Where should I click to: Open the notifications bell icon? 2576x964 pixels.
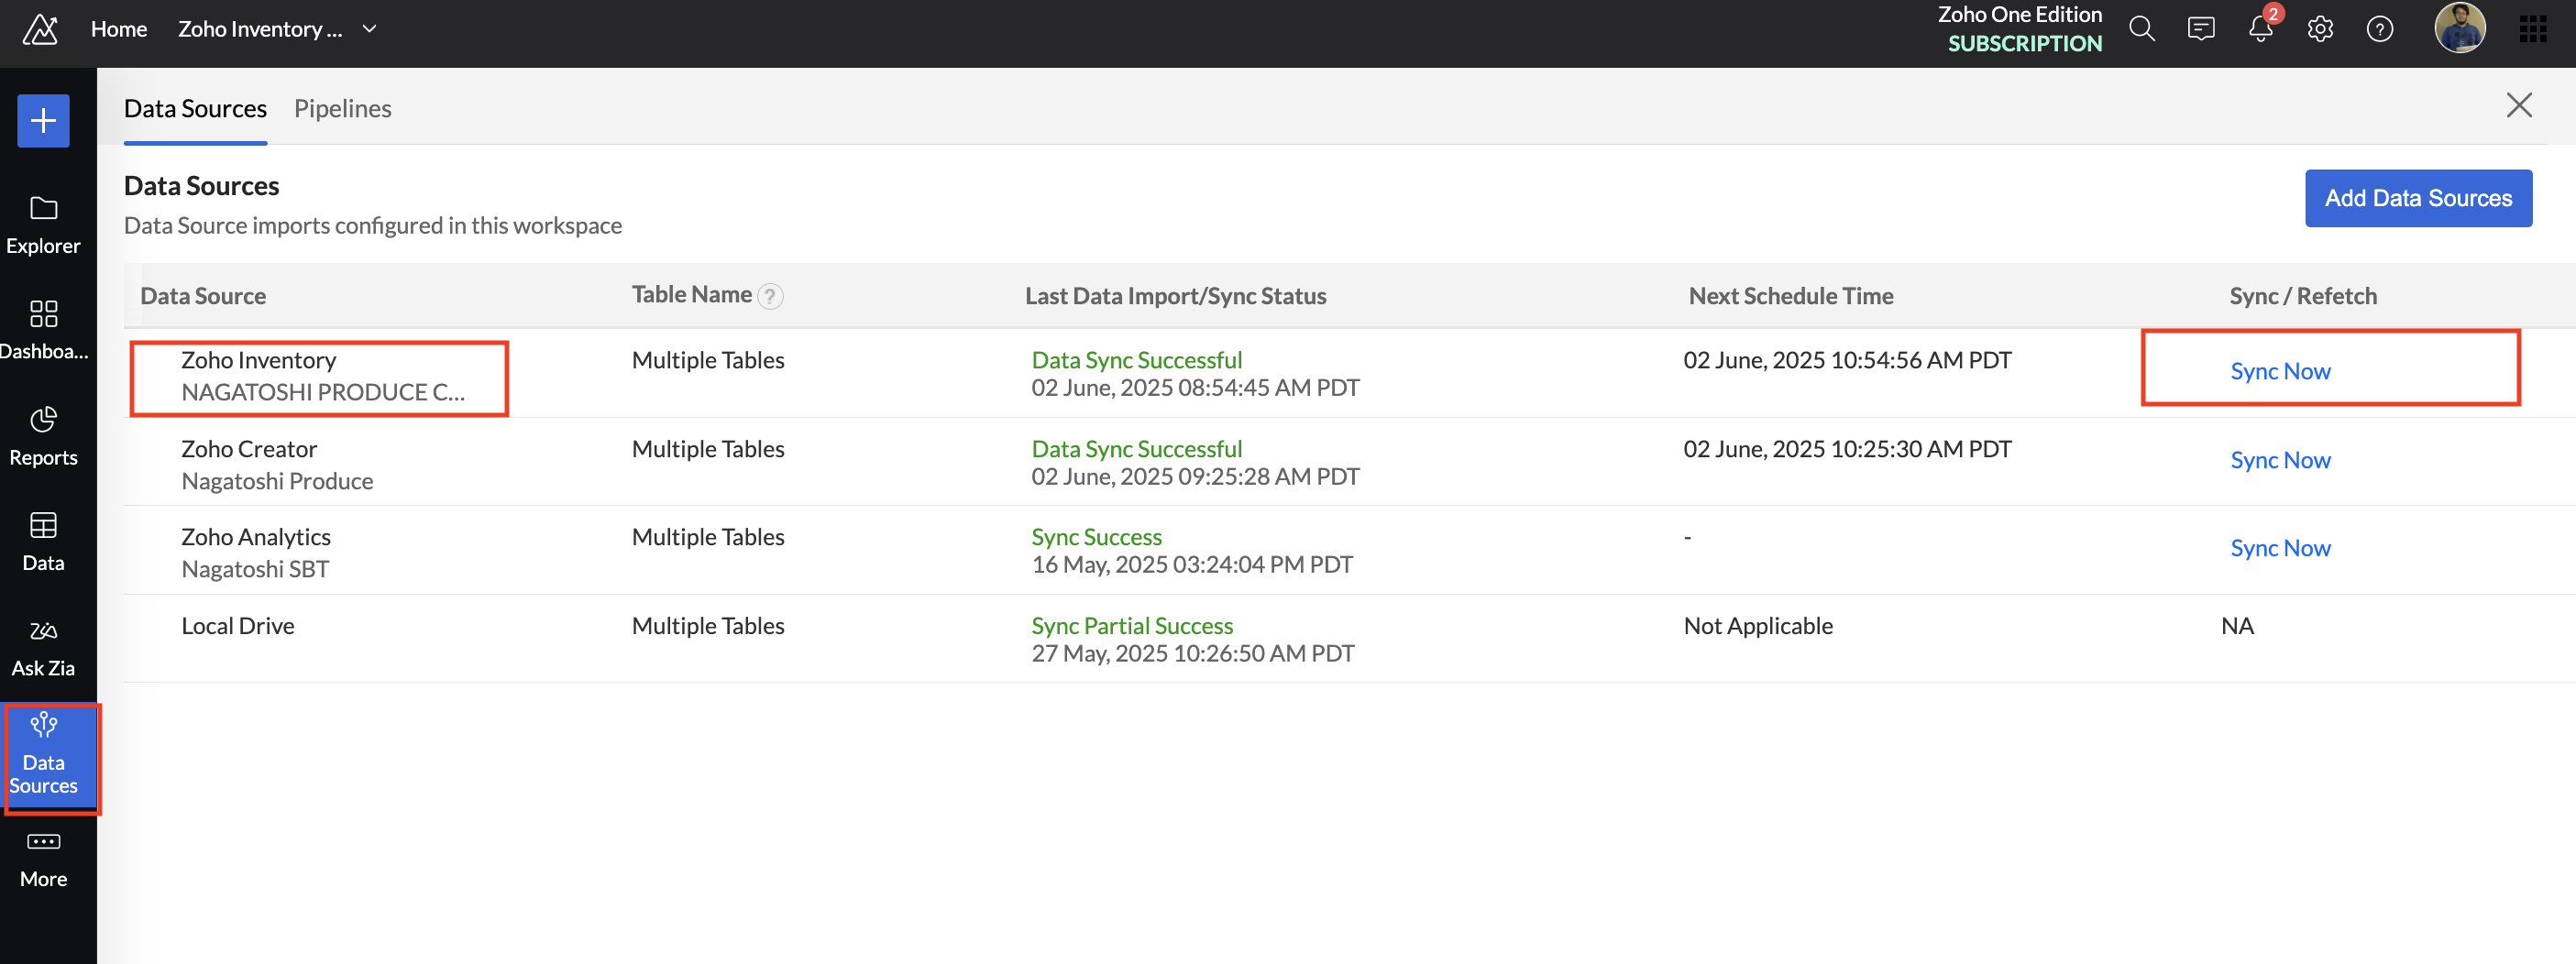pyautogui.click(x=2260, y=29)
